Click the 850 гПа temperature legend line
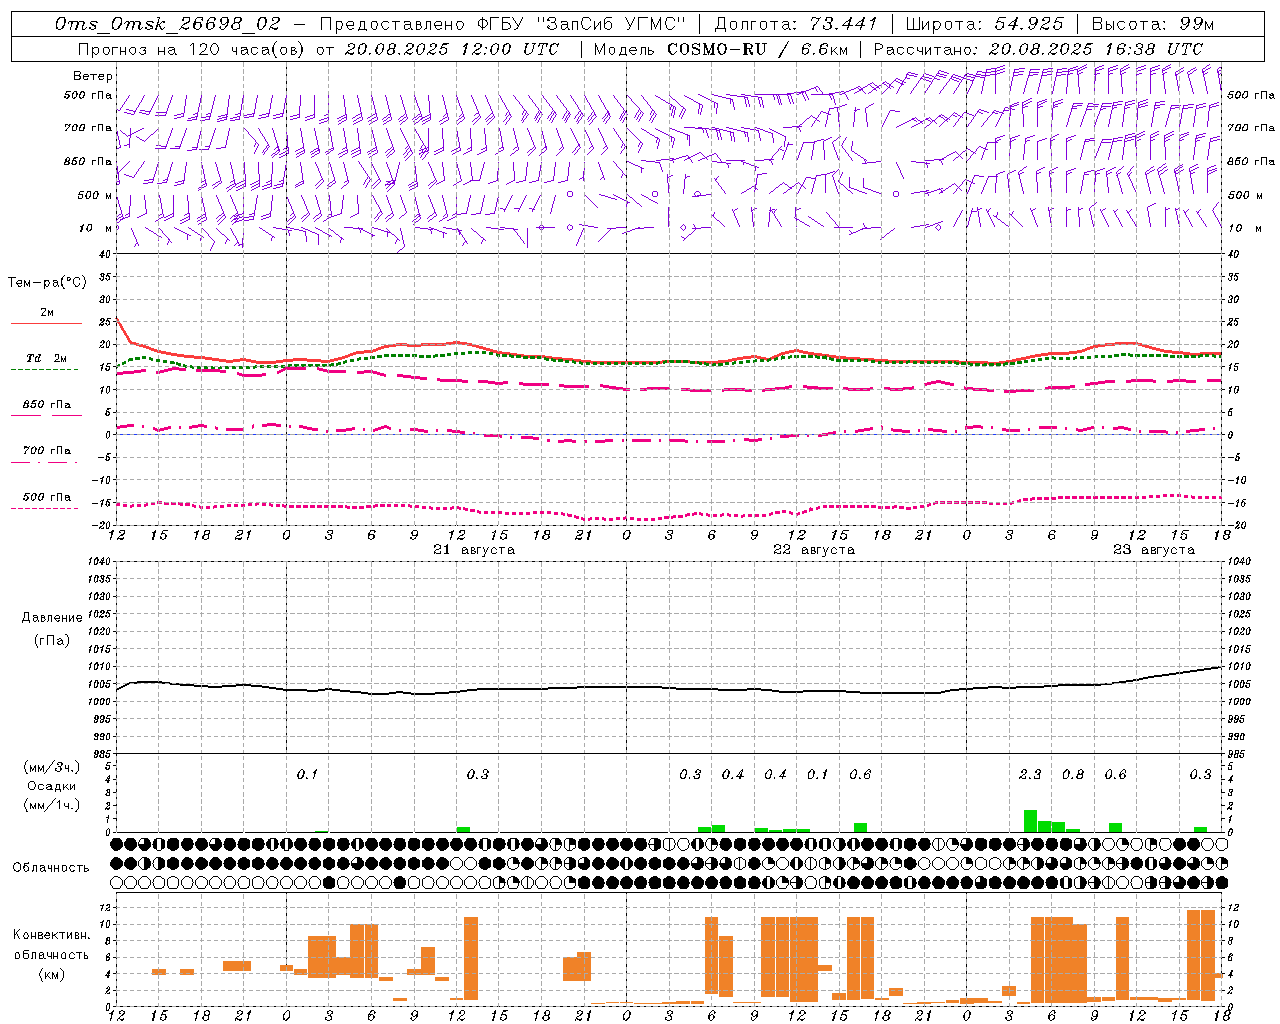This screenshot has width=1280, height=1024. (x=46, y=414)
